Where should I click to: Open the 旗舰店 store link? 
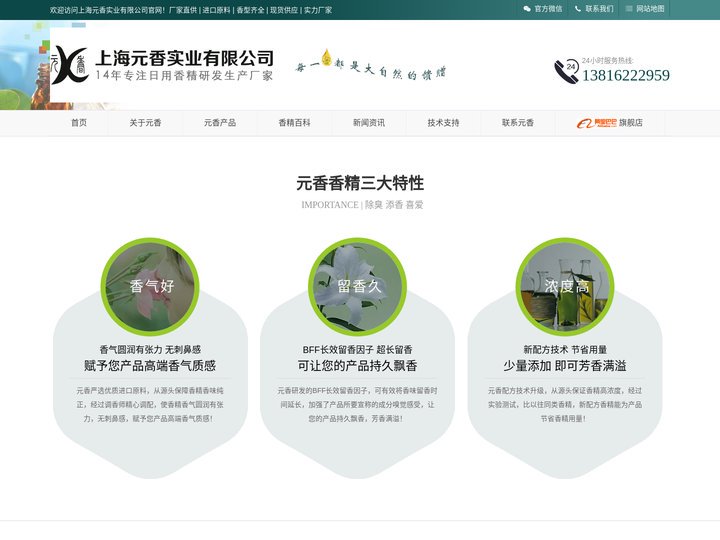point(631,123)
